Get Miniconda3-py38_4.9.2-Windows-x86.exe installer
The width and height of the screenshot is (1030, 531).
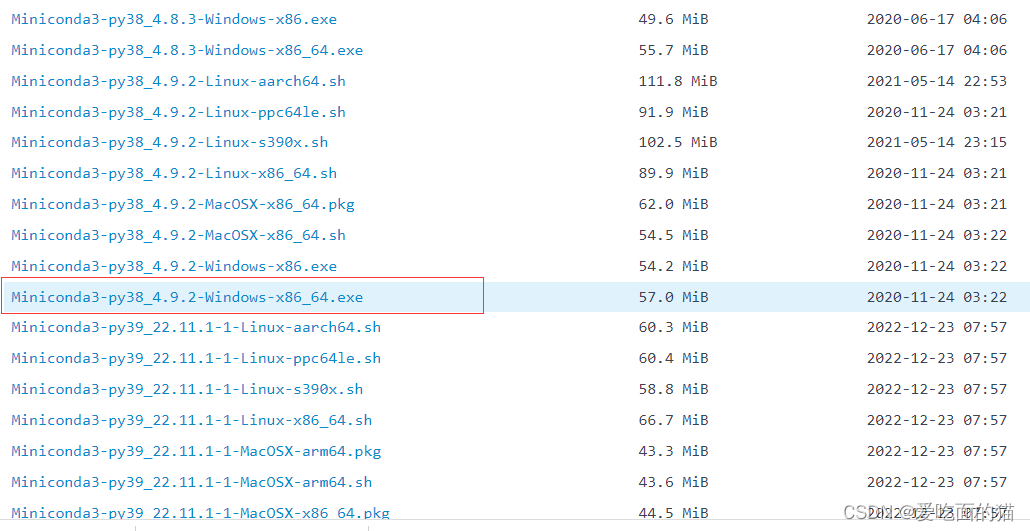click(174, 266)
